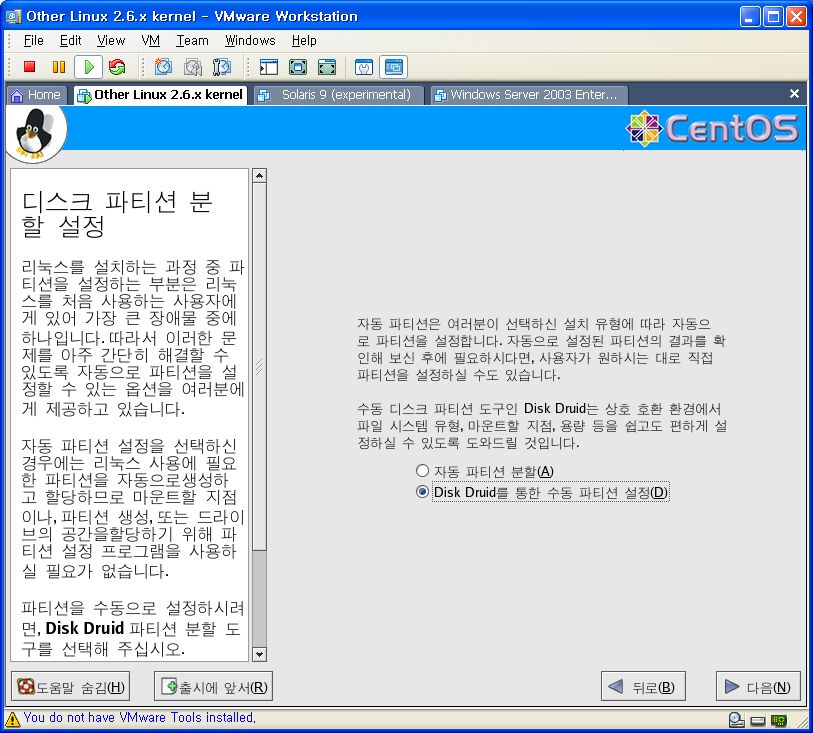Click the CD-ROM device status icon
Viewport: 813px width, 733px height.
coord(736,719)
